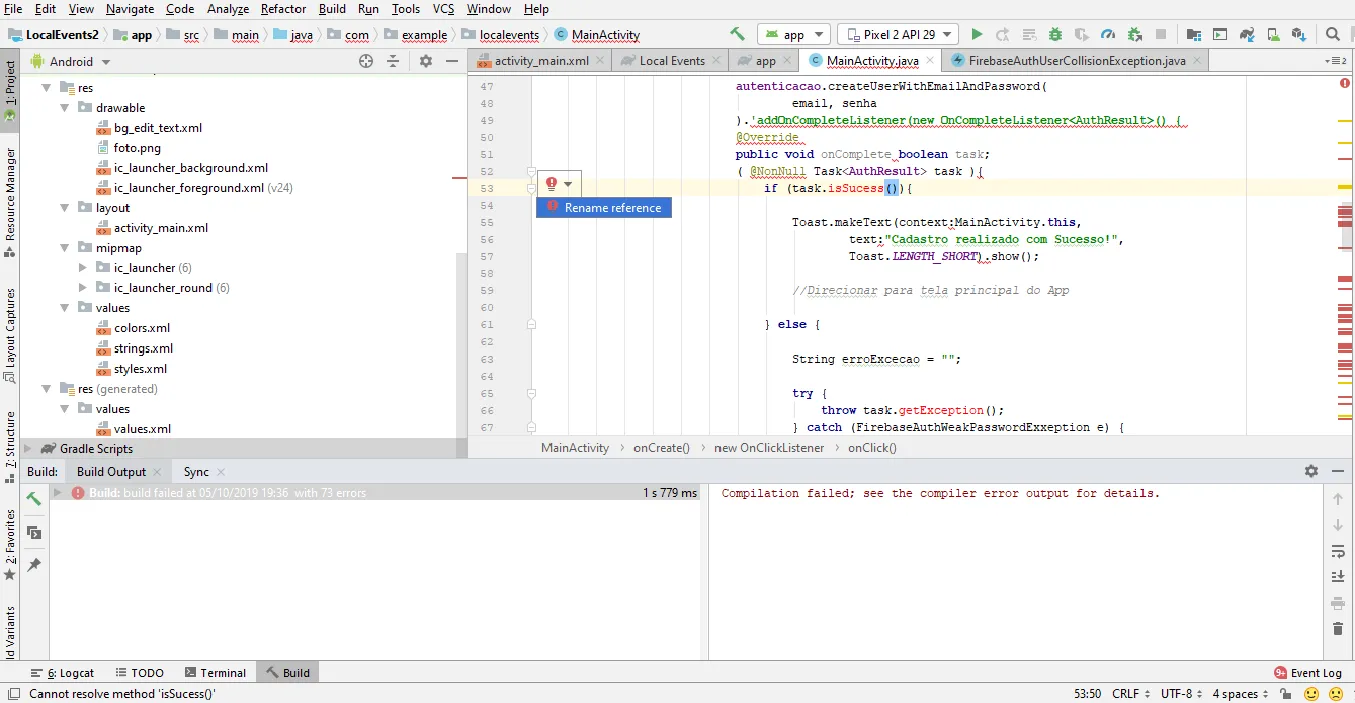This screenshot has width=1355, height=703.
Task: Choose Rename reference quick fix
Action: [x=612, y=208]
